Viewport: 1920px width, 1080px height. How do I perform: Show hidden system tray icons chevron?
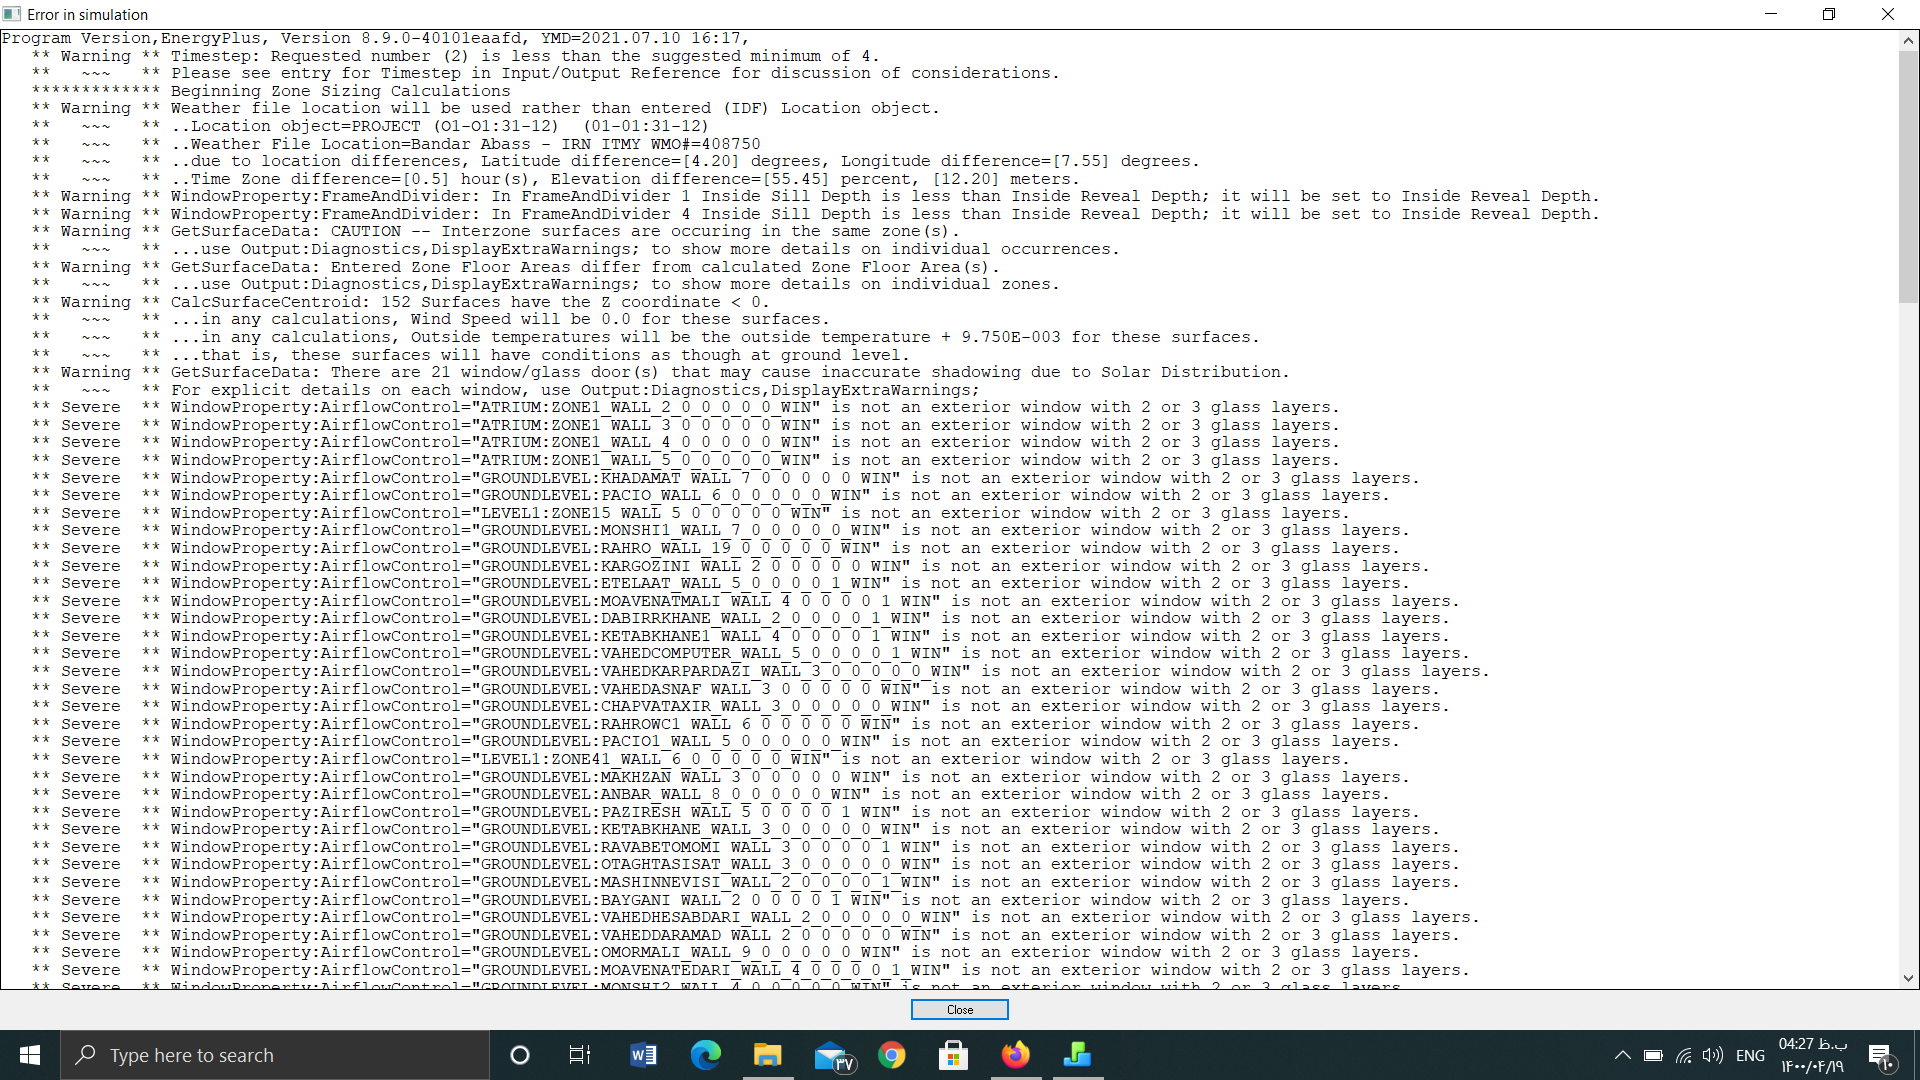pos(1622,1055)
